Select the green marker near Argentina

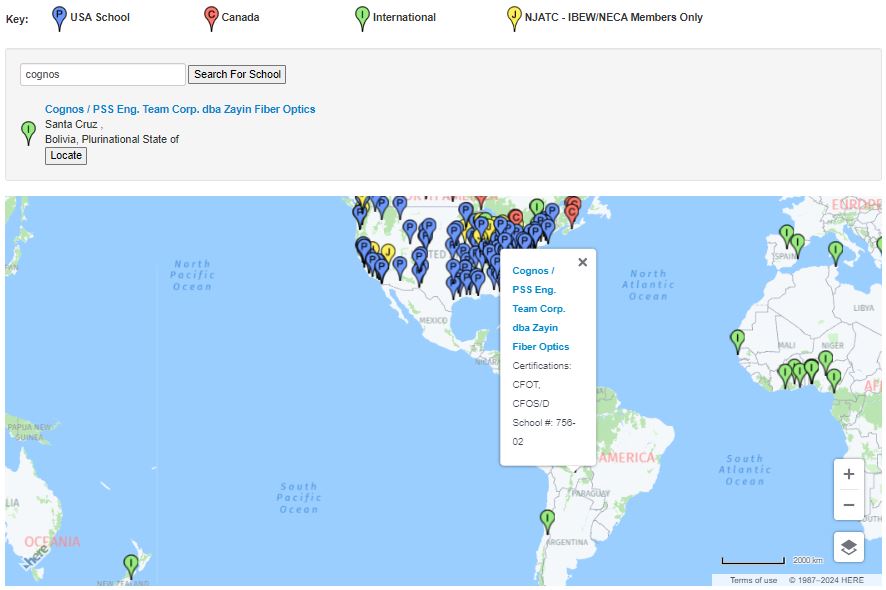pyautogui.click(x=547, y=520)
